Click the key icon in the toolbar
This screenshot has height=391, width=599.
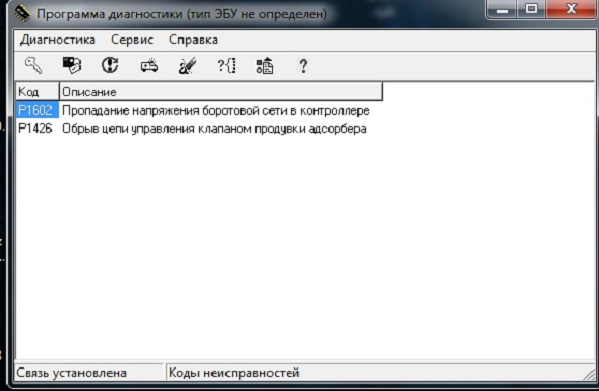(34, 66)
